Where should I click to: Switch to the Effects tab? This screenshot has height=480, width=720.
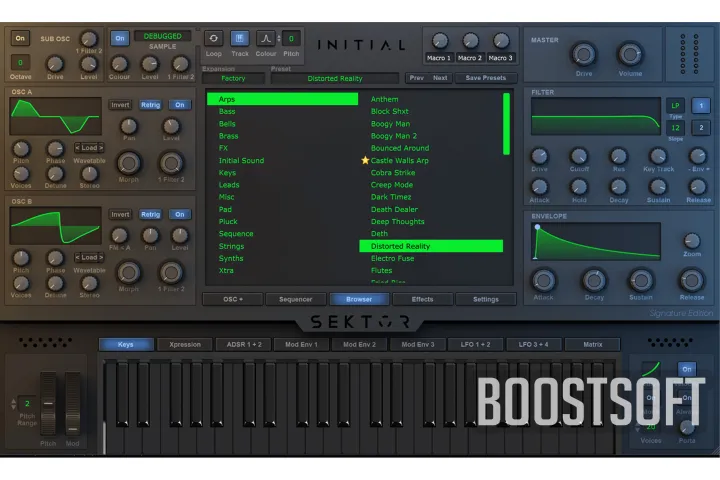(422, 299)
